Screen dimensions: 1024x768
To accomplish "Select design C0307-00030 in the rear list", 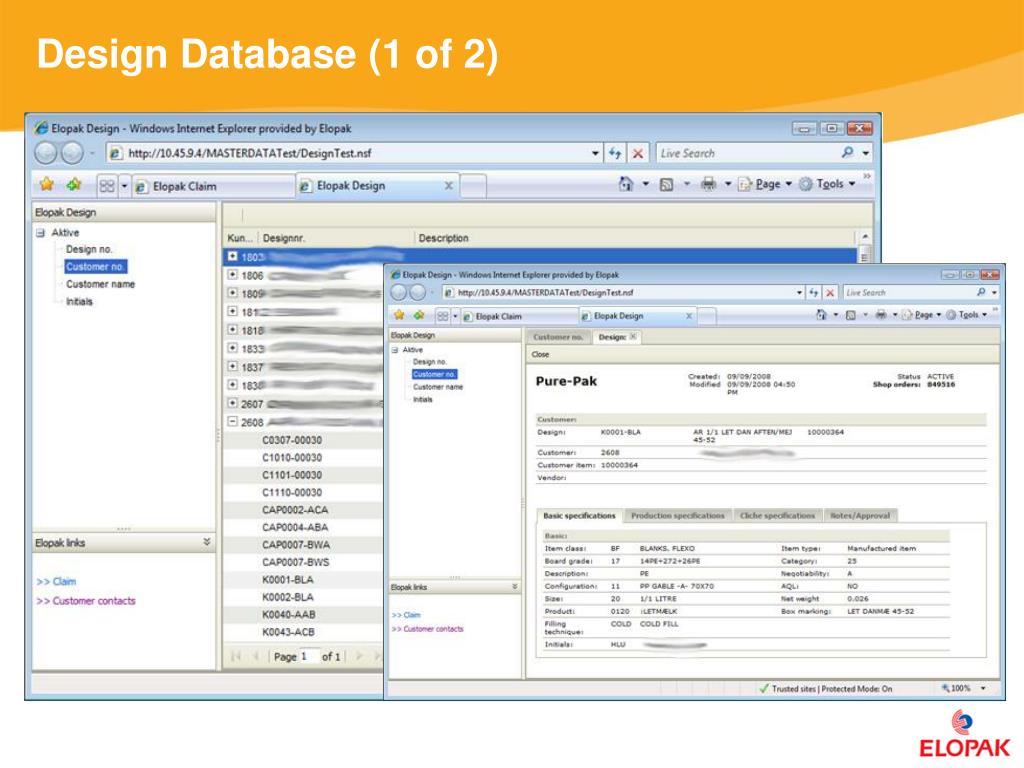I will 292,440.
